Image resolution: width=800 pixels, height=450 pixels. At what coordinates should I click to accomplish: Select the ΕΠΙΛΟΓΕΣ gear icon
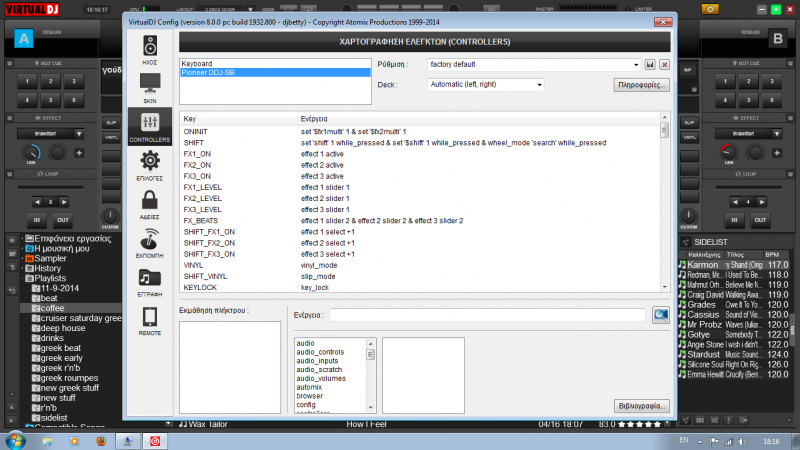(150, 166)
